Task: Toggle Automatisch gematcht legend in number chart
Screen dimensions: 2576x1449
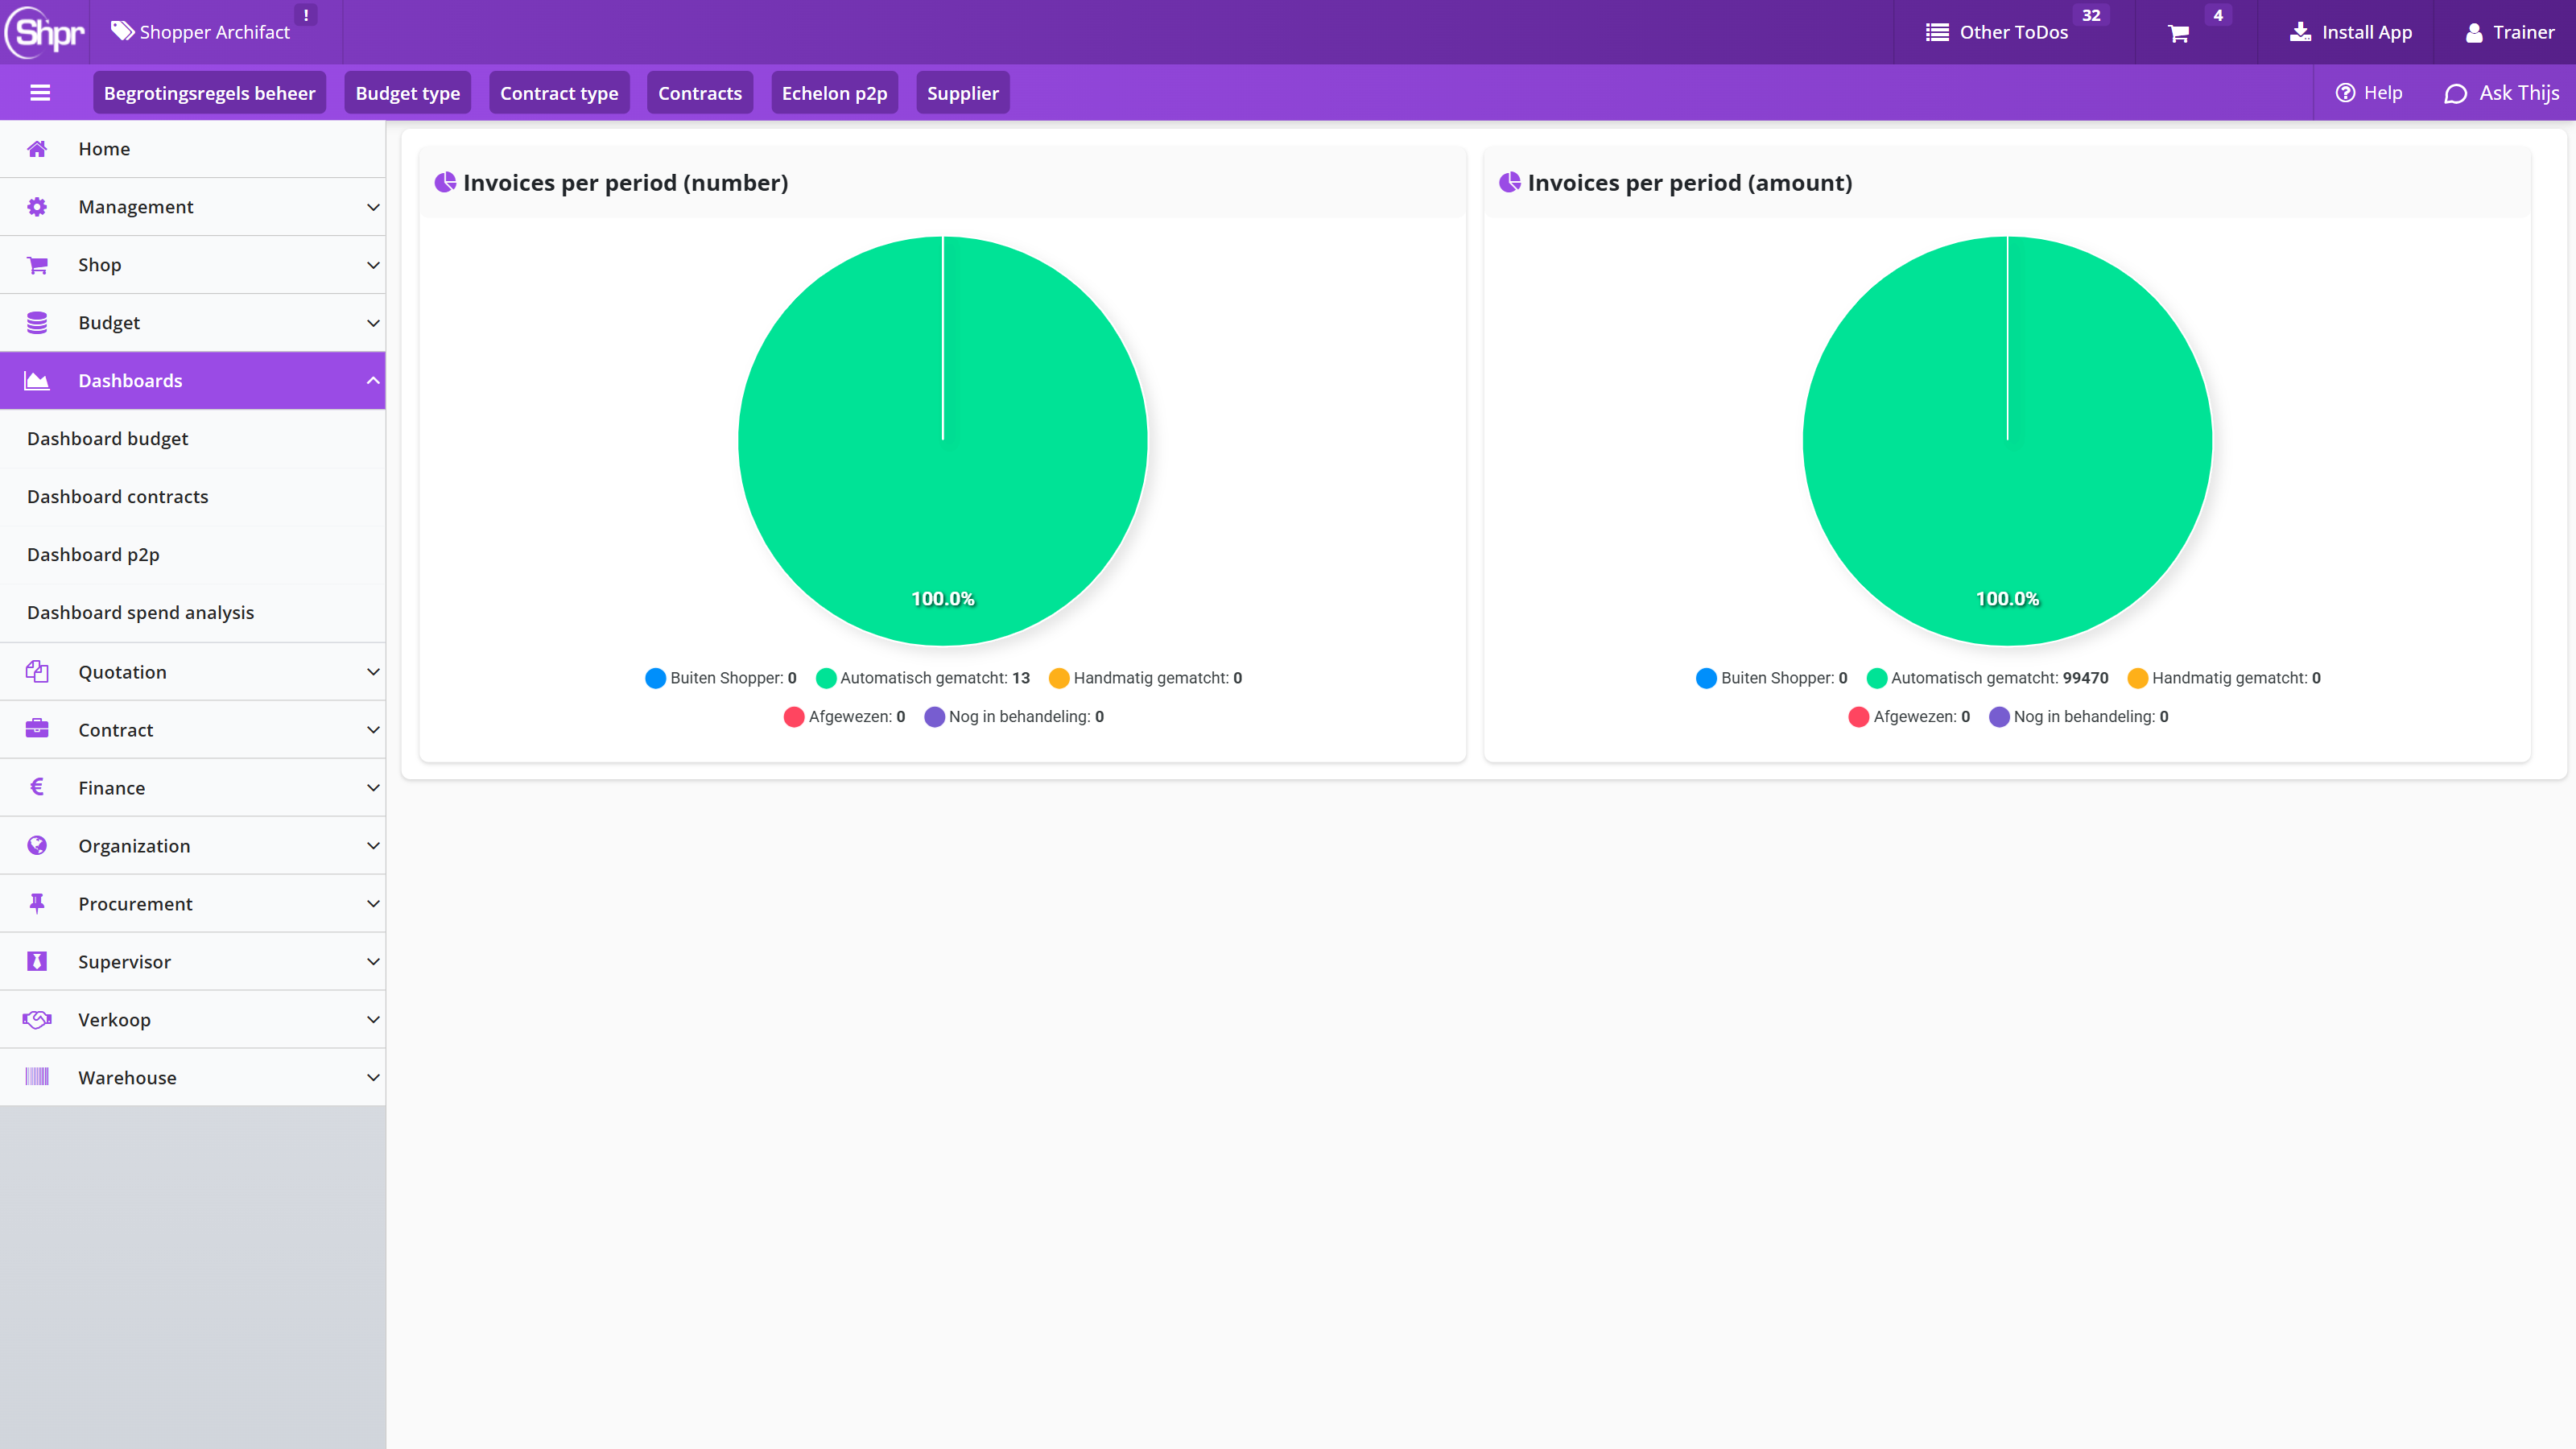Action: pyautogui.click(x=923, y=678)
